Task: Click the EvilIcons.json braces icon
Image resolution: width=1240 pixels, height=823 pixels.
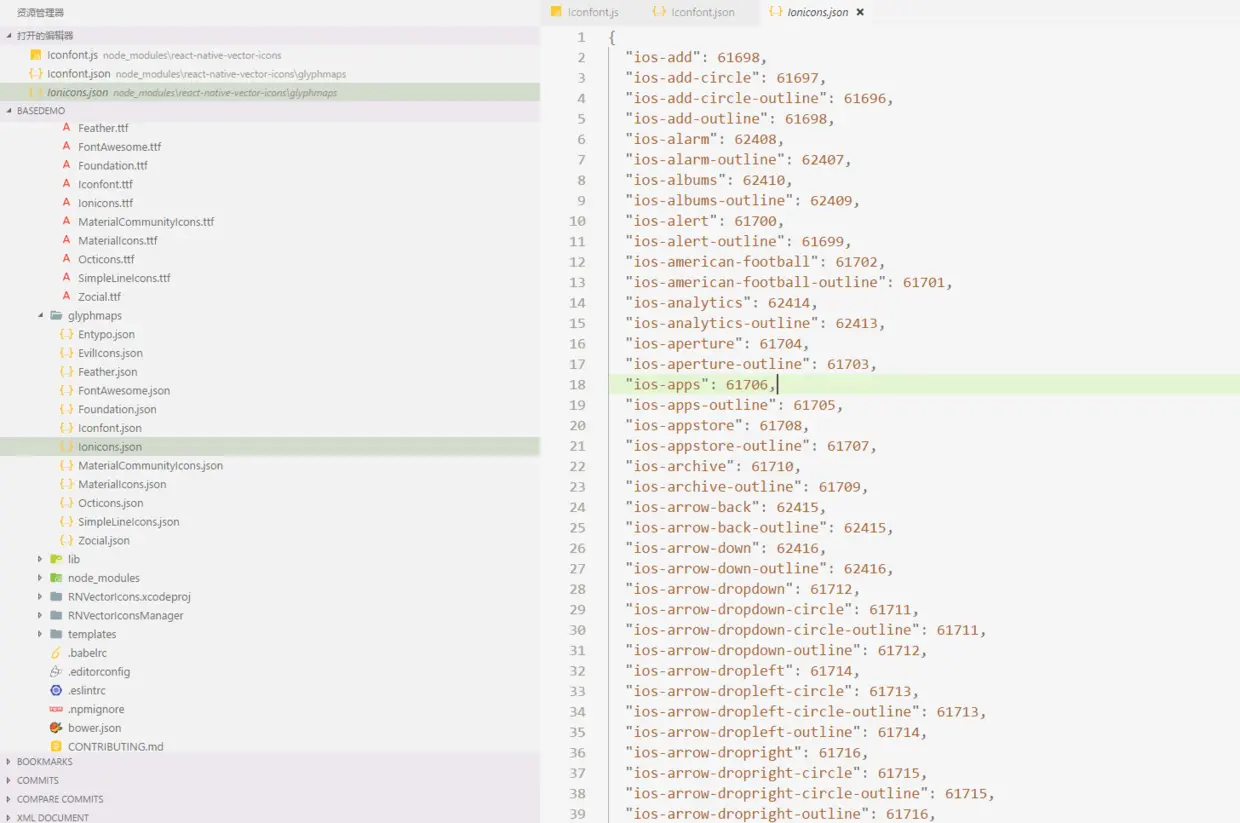Action: [67, 353]
